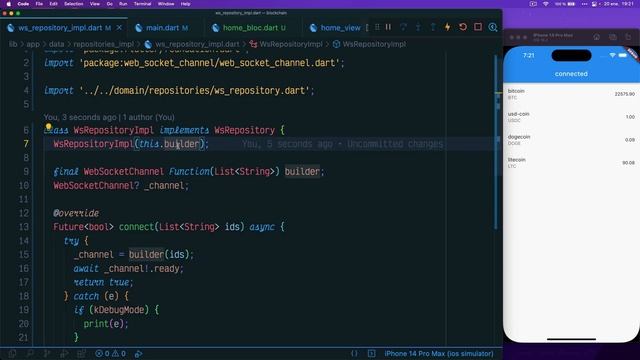Open Dart DevTools widget inspector icon
The image size is (640, 360).
(493, 27)
